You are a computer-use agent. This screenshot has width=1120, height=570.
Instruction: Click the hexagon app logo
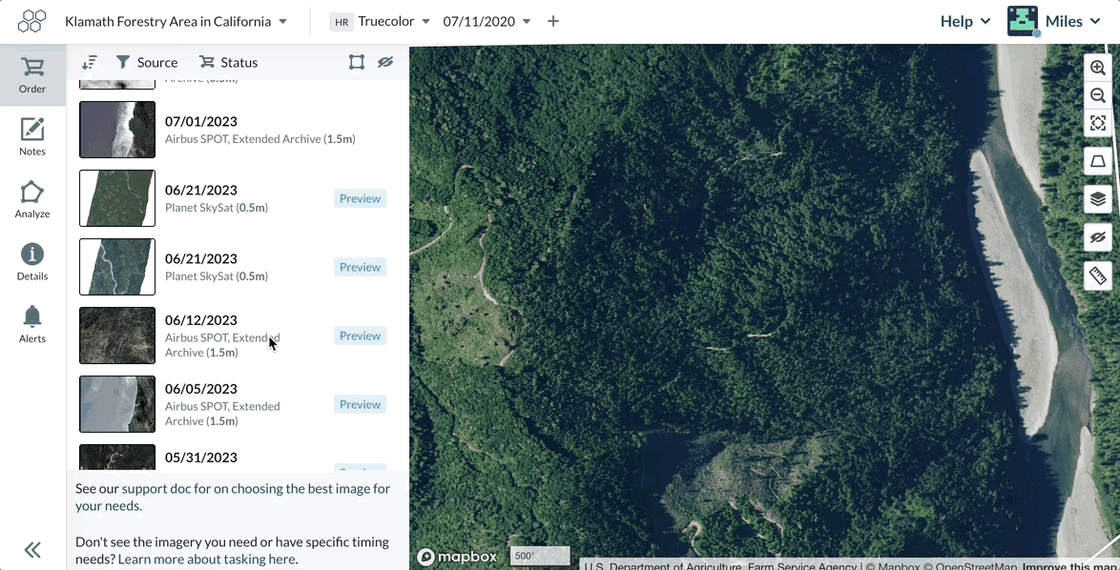32,21
